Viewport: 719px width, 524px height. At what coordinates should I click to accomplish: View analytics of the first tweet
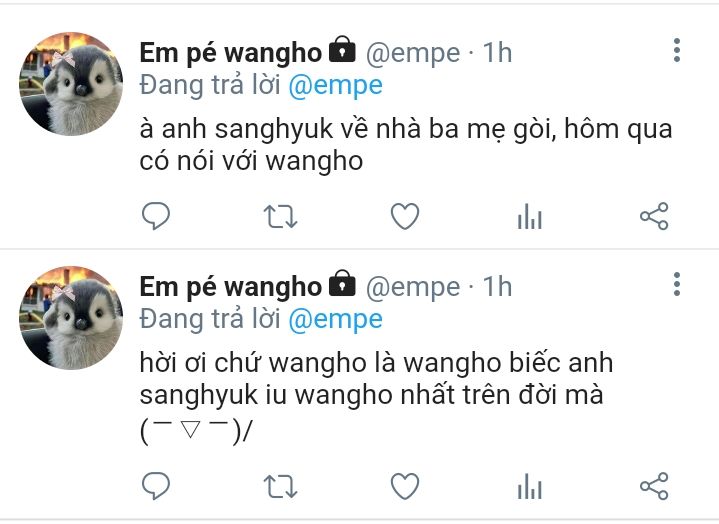pyautogui.click(x=530, y=216)
